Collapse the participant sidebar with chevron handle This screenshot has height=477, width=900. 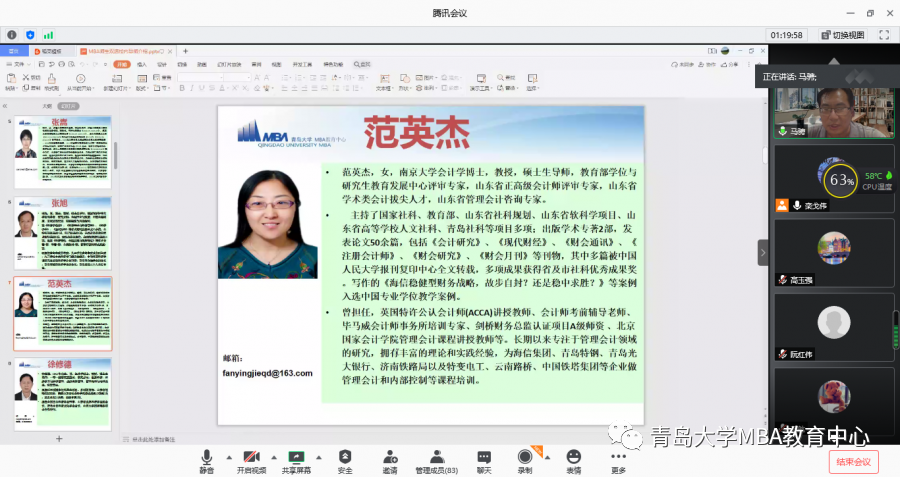(x=763, y=253)
